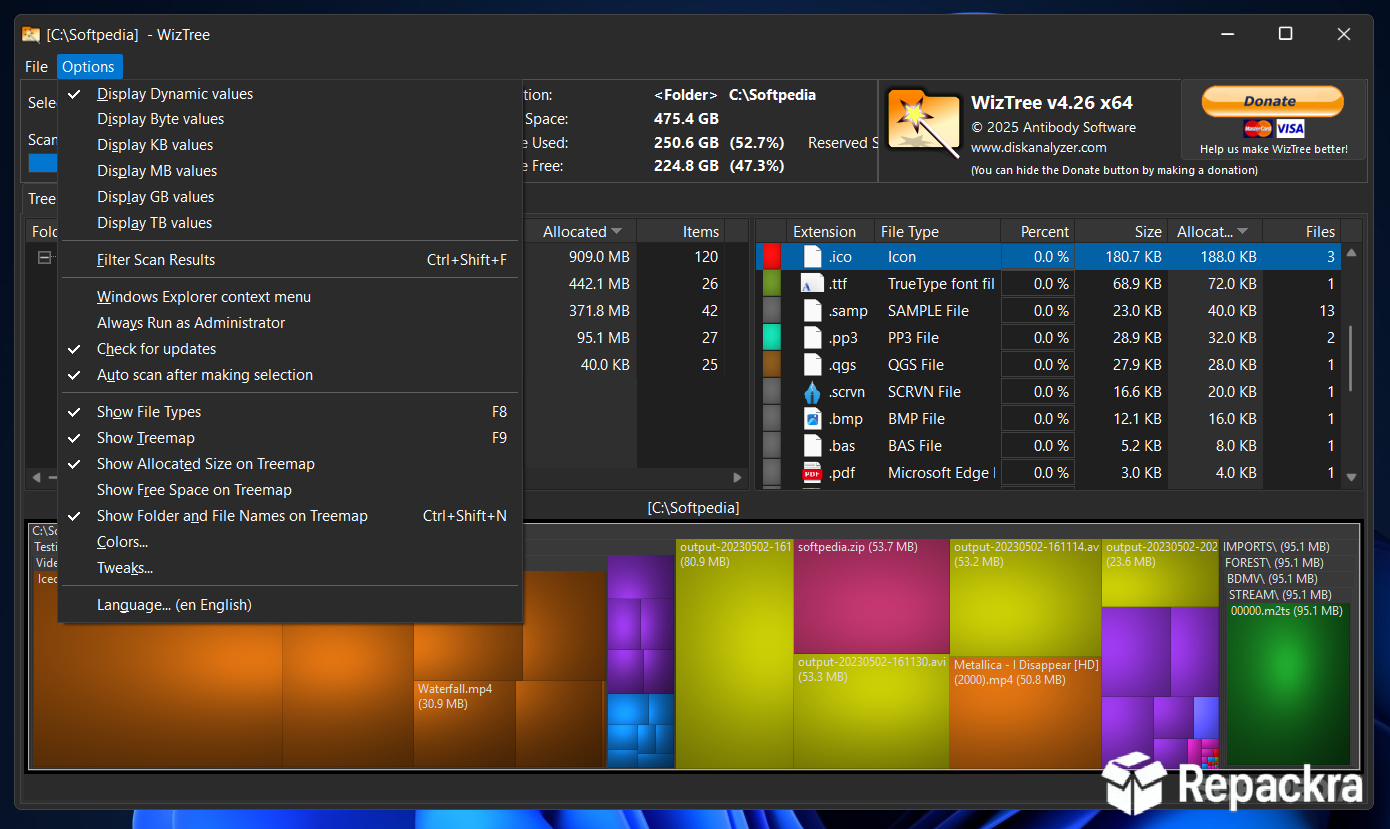Select 00000.m2ts green block in treemap

click(1288, 685)
